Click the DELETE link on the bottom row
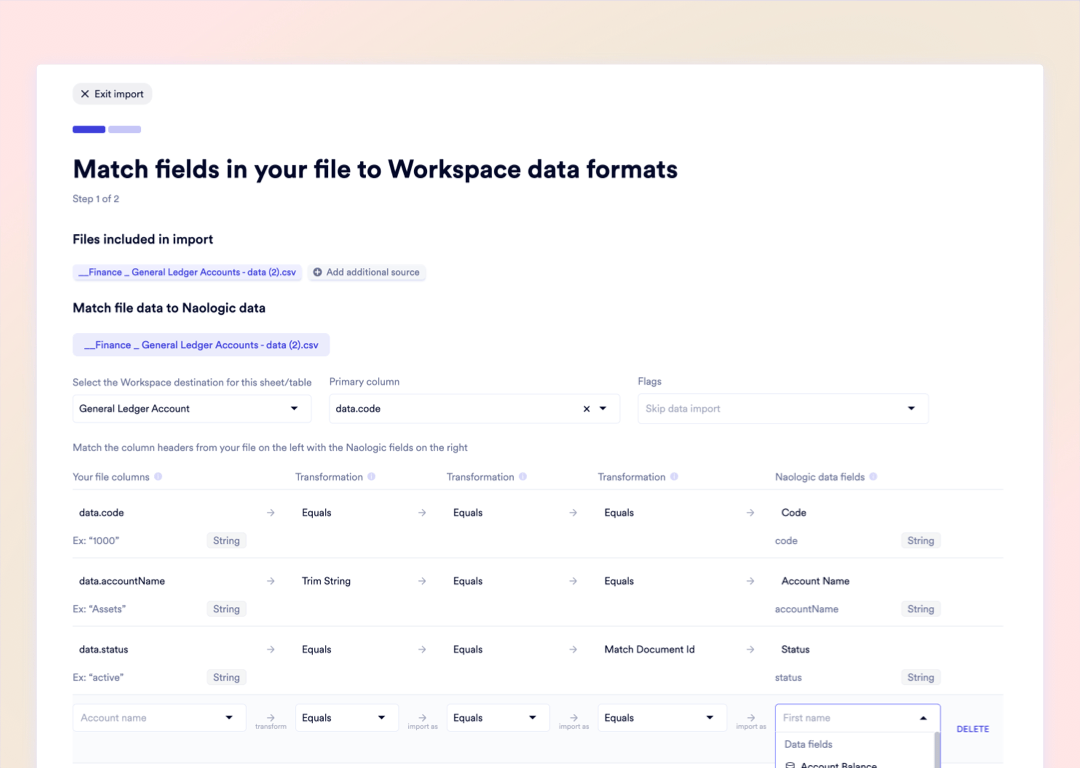 [972, 729]
